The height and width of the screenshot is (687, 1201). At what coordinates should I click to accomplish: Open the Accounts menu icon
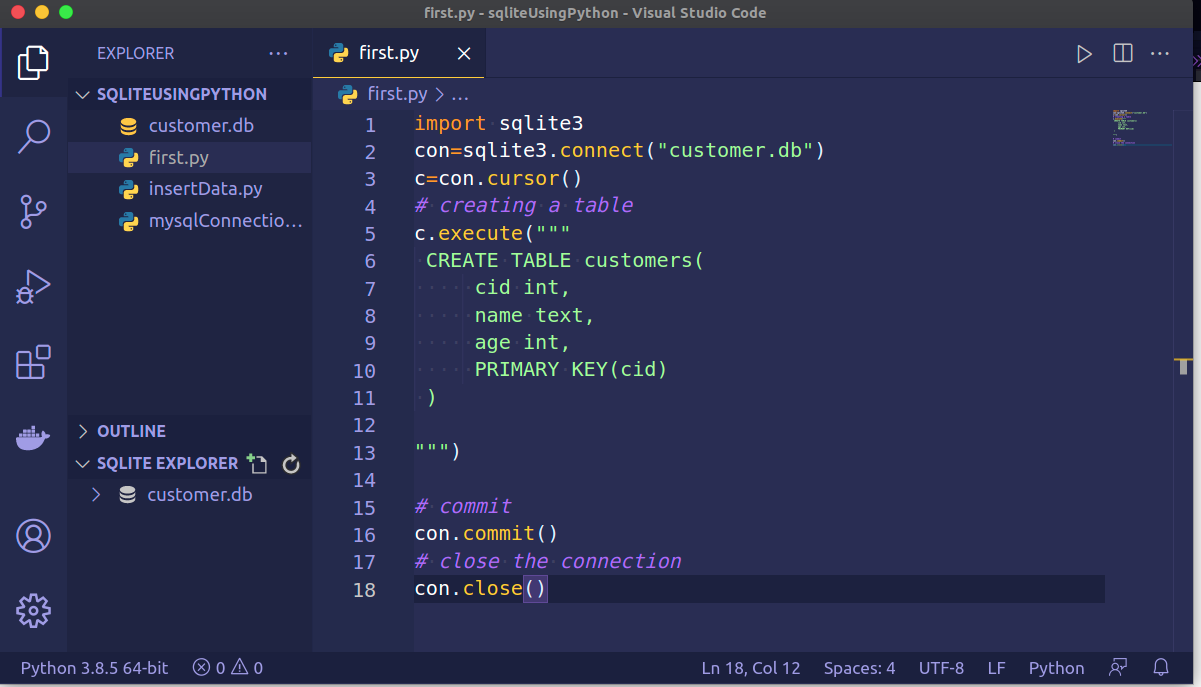(33, 536)
